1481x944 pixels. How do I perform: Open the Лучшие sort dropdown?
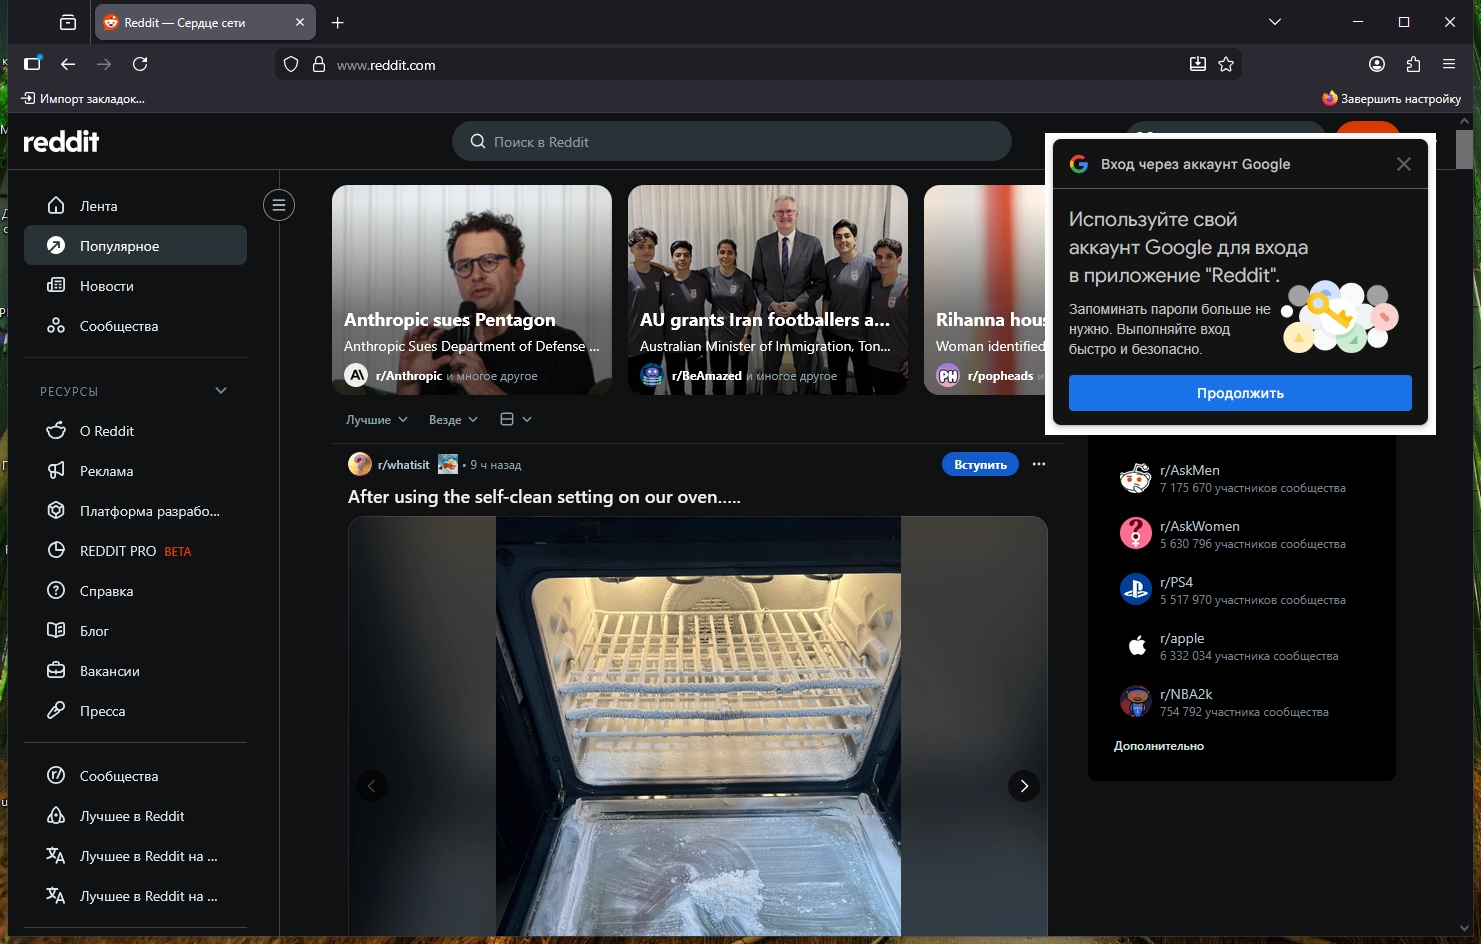coord(377,420)
